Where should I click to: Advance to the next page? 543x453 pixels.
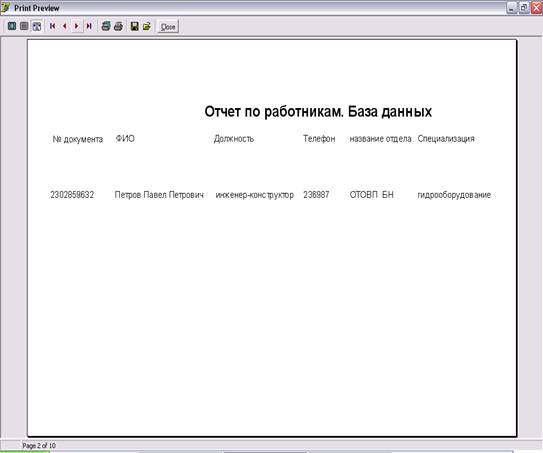[x=77, y=26]
